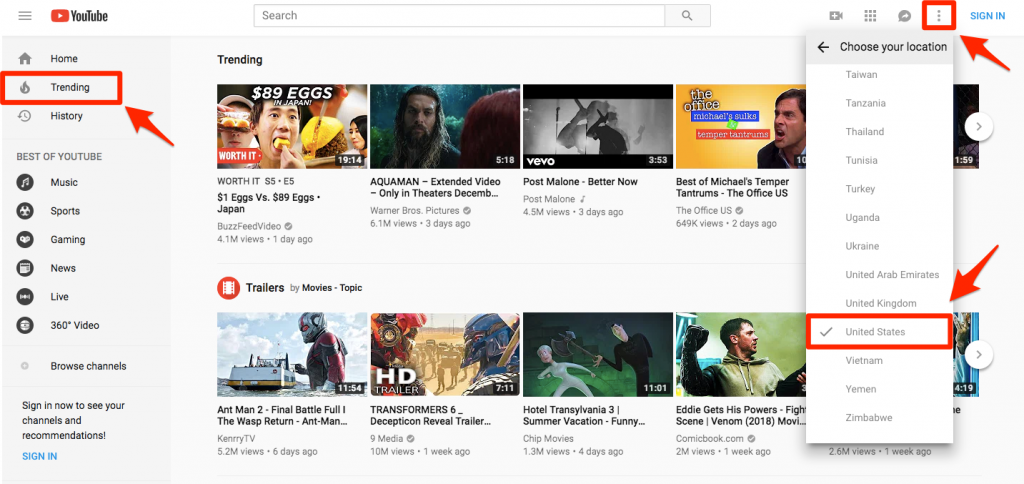Open the video camera upload icon

(836, 16)
